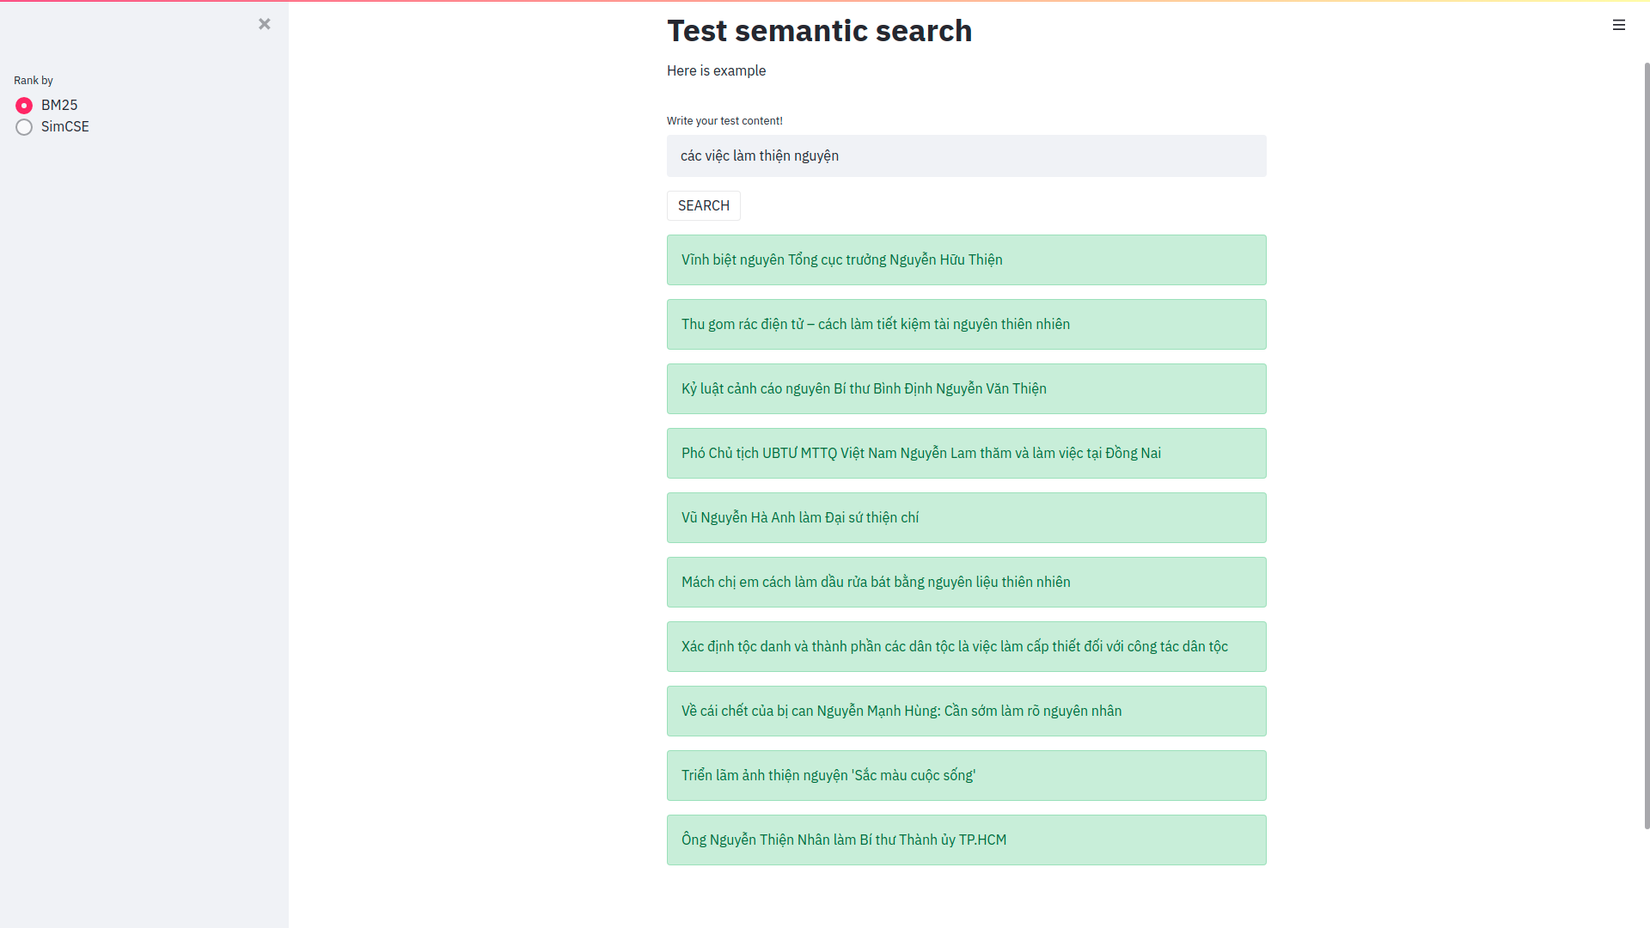The width and height of the screenshot is (1650, 928).
Task: Click the 'Test semantic search' page title
Action: (819, 31)
